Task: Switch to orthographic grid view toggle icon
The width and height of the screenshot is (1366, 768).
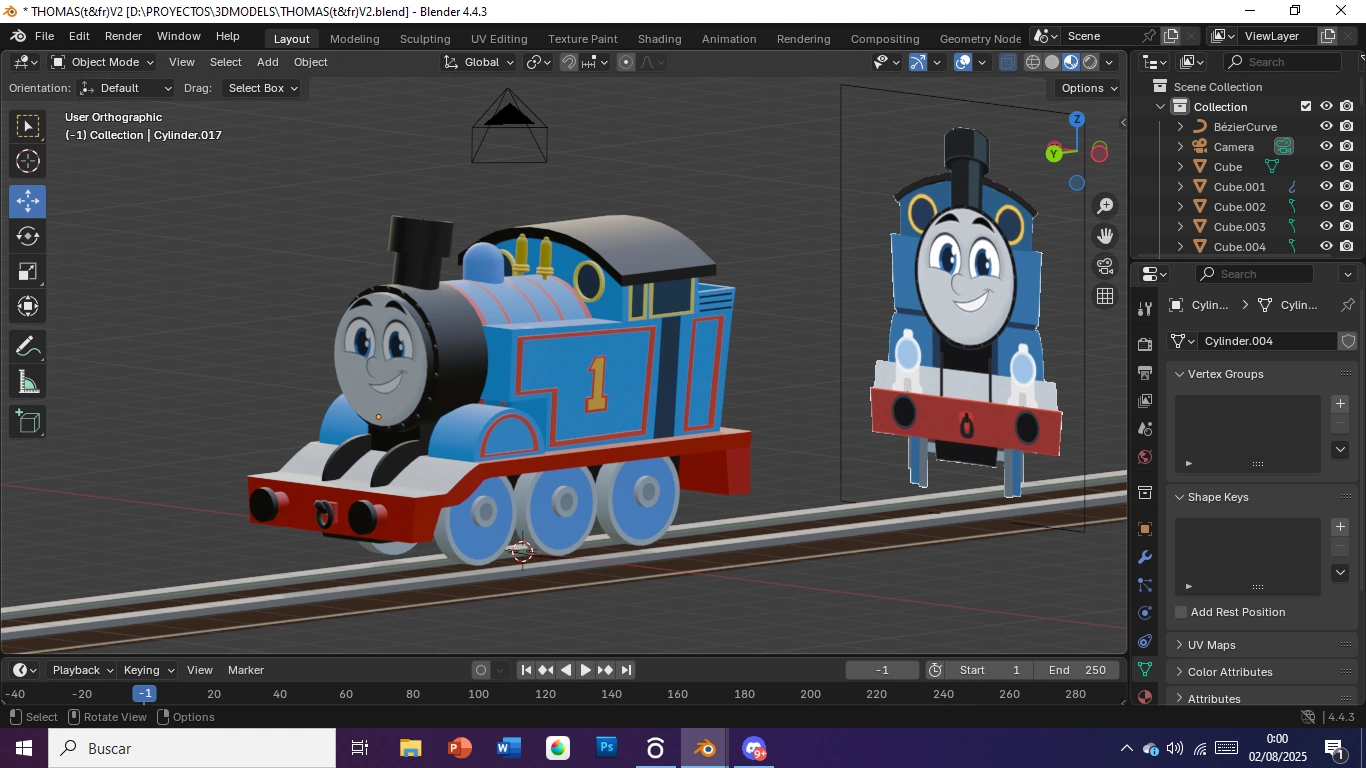Action: click(1105, 296)
